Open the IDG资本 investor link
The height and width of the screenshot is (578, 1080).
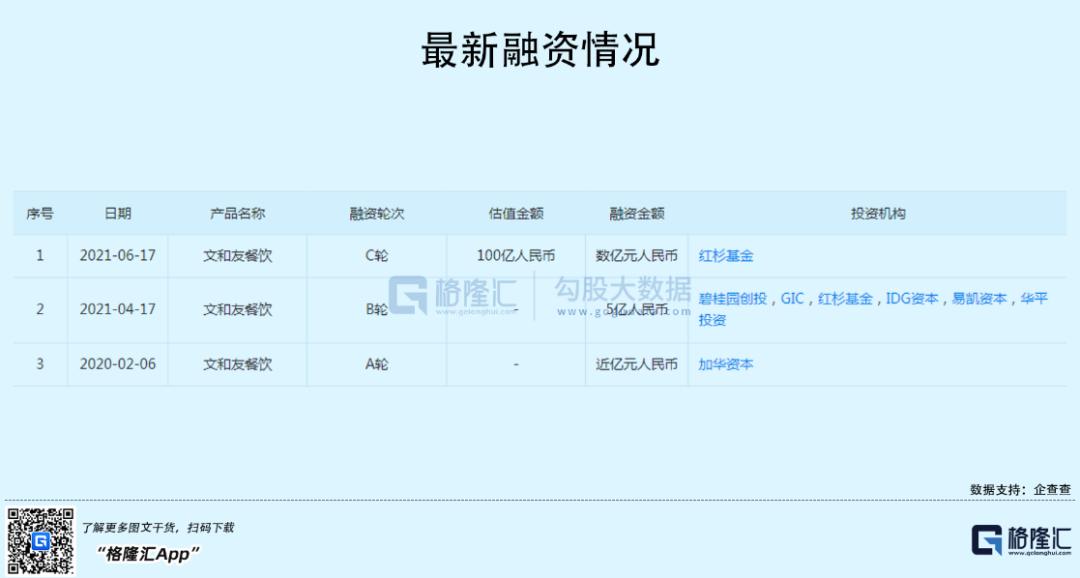pos(912,298)
